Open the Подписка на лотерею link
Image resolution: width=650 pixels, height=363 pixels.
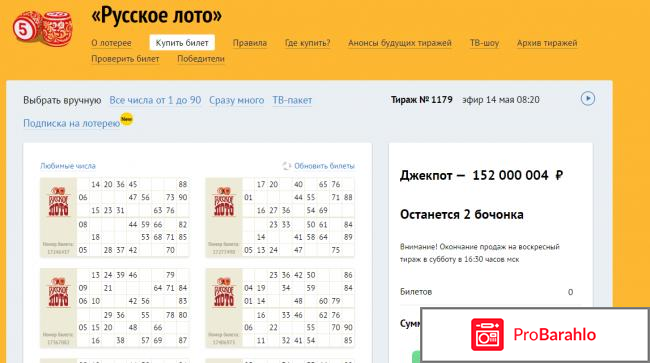[x=71, y=123]
